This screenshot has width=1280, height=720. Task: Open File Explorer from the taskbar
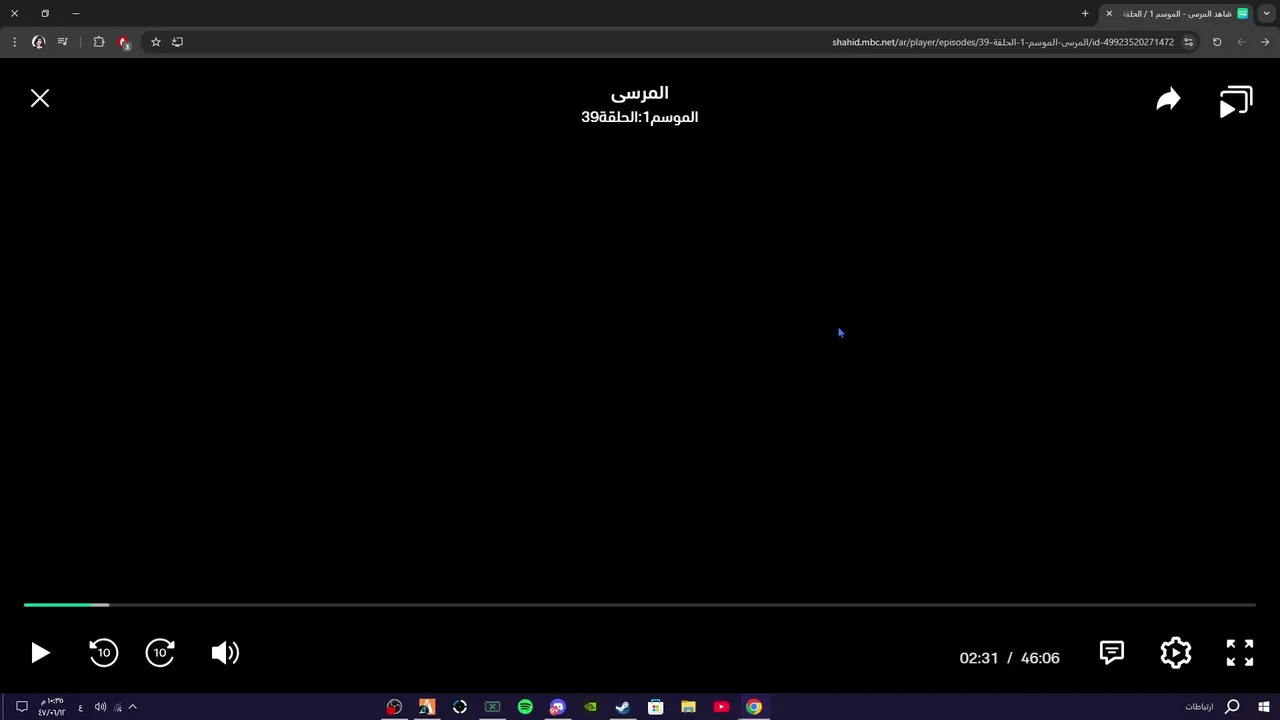[x=688, y=707]
